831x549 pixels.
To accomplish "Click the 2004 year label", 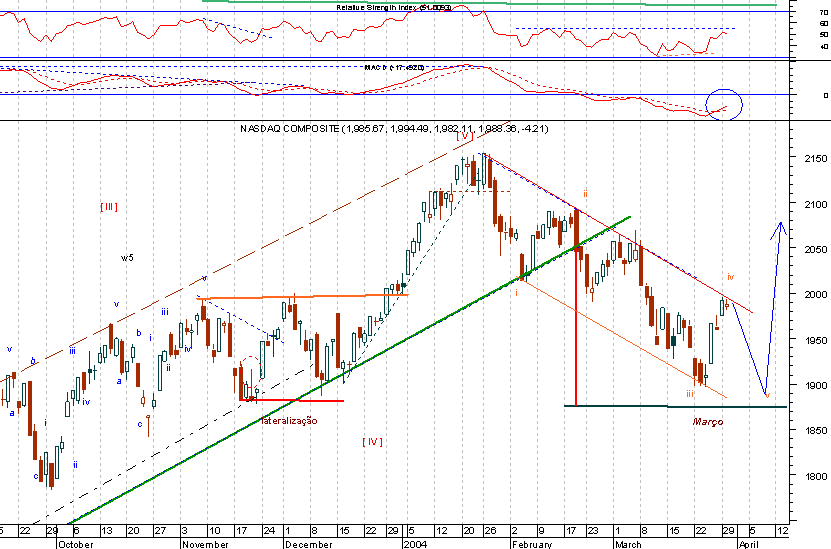I will 416,544.
